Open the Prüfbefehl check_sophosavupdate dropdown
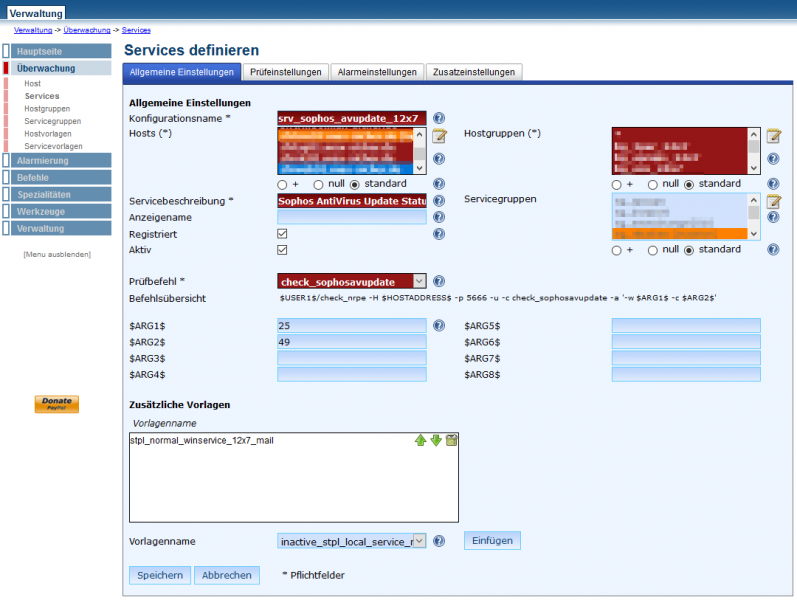 (352, 281)
